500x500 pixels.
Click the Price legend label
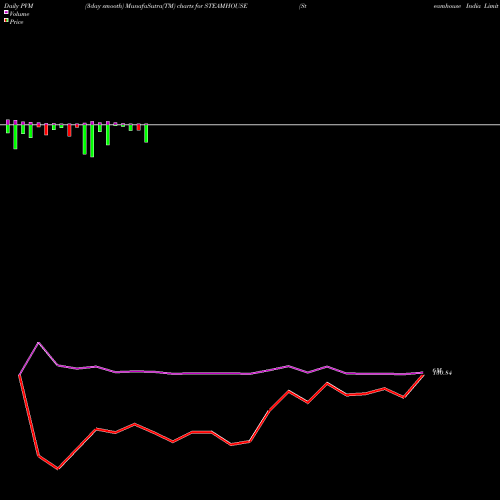pyautogui.click(x=16, y=22)
